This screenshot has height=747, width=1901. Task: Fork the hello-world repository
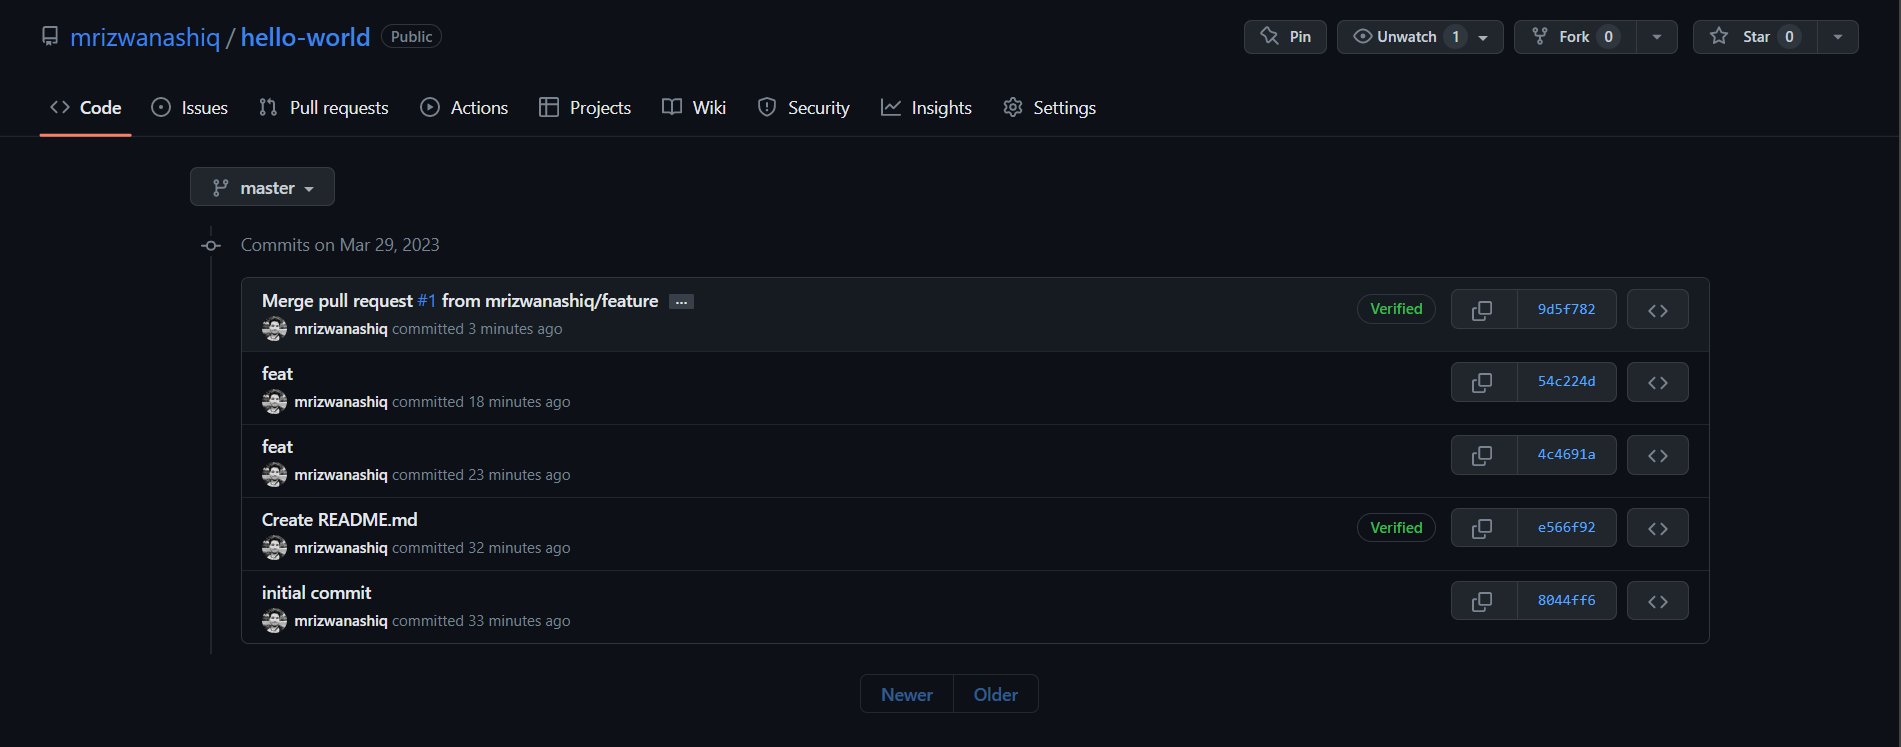(x=1575, y=37)
